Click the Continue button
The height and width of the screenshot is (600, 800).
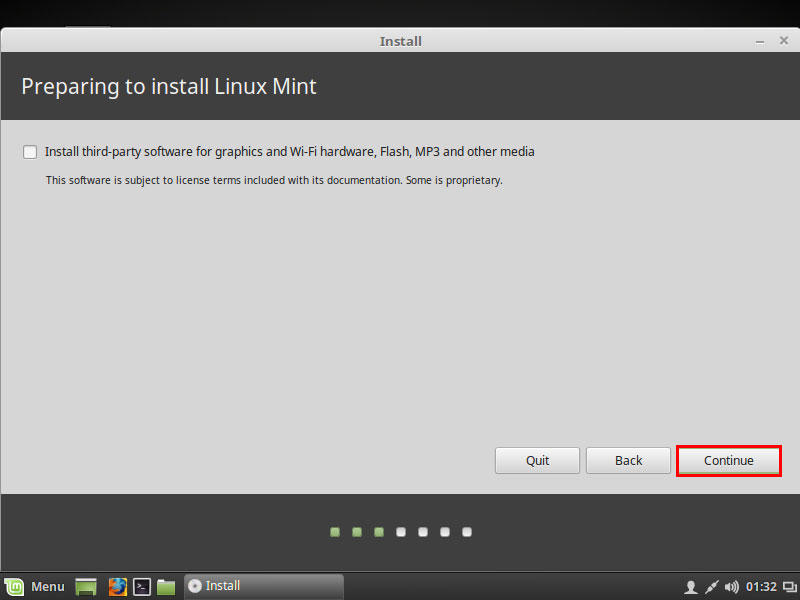point(729,461)
